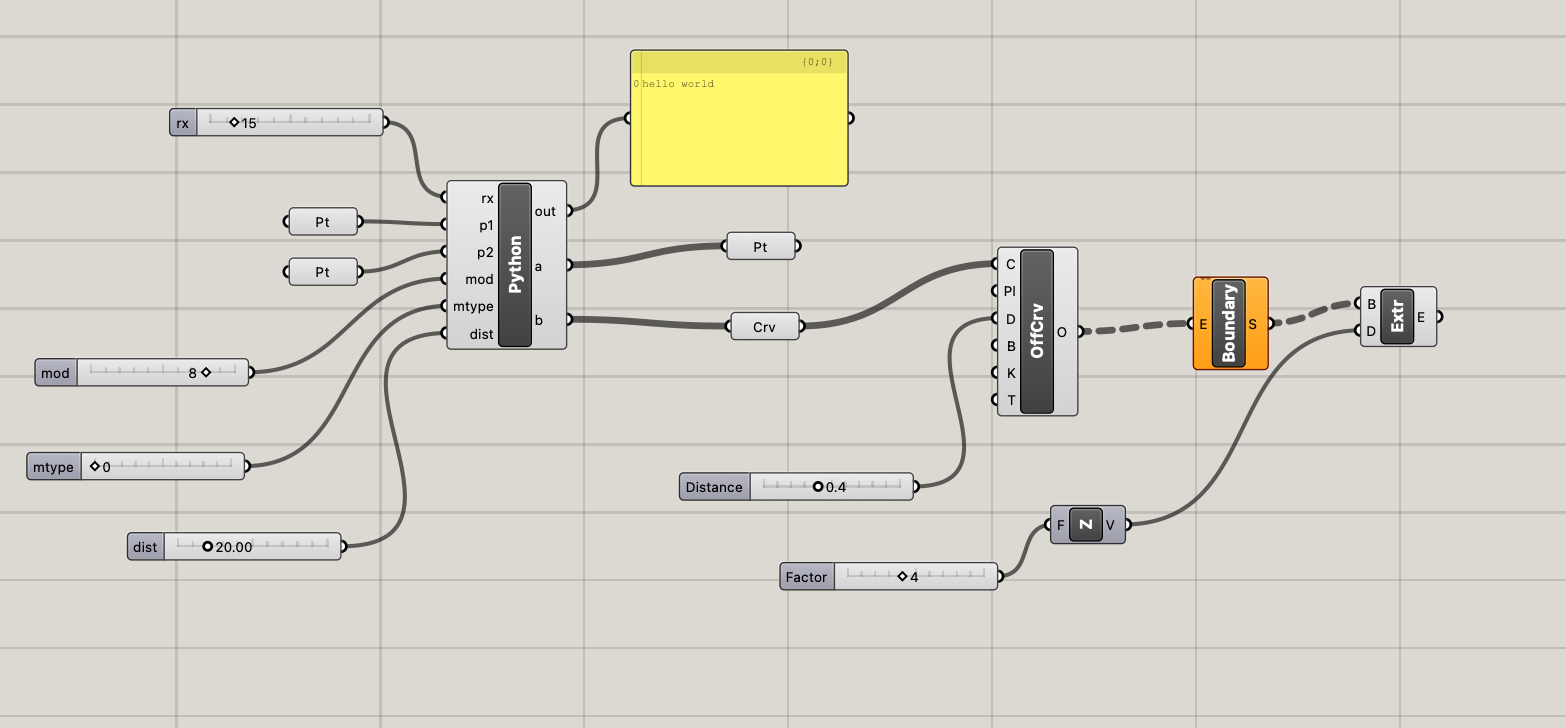Viewport: 1566px width, 728px height.
Task: Select the Pt parameter fed by output a
Action: point(760,246)
